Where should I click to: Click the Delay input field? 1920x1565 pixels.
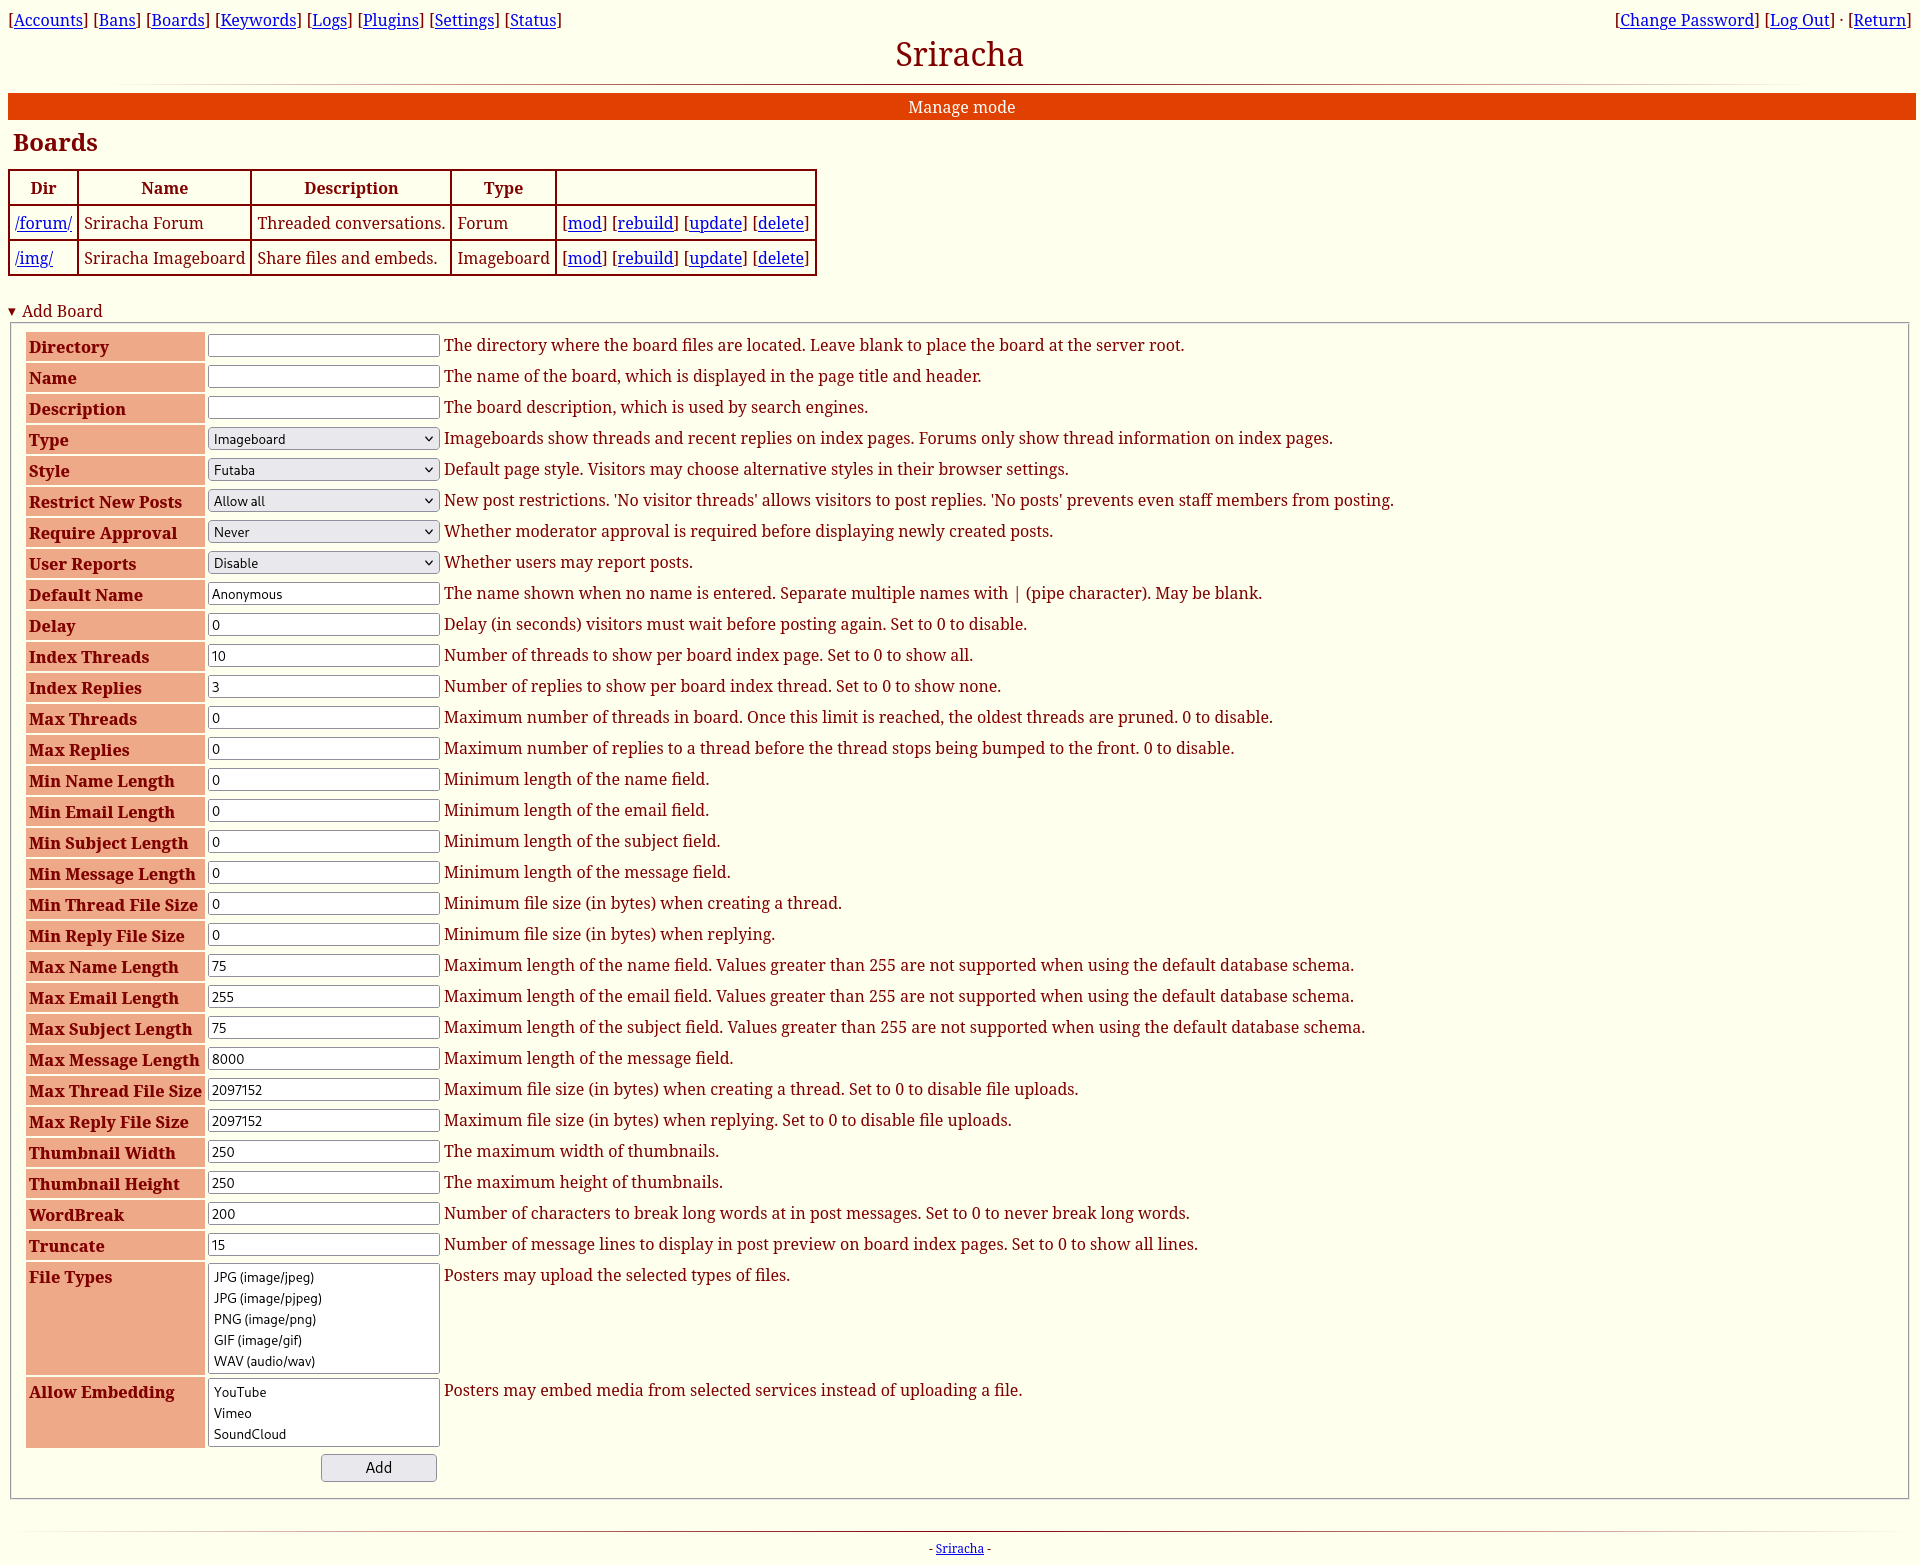[324, 625]
